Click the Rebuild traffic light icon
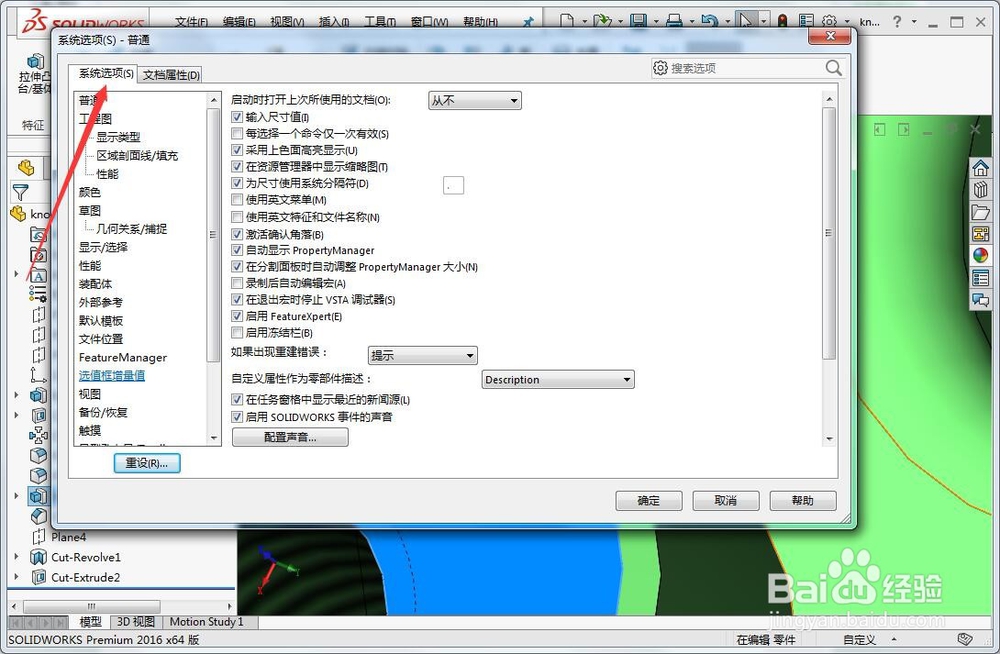1000x654 pixels. click(x=783, y=21)
